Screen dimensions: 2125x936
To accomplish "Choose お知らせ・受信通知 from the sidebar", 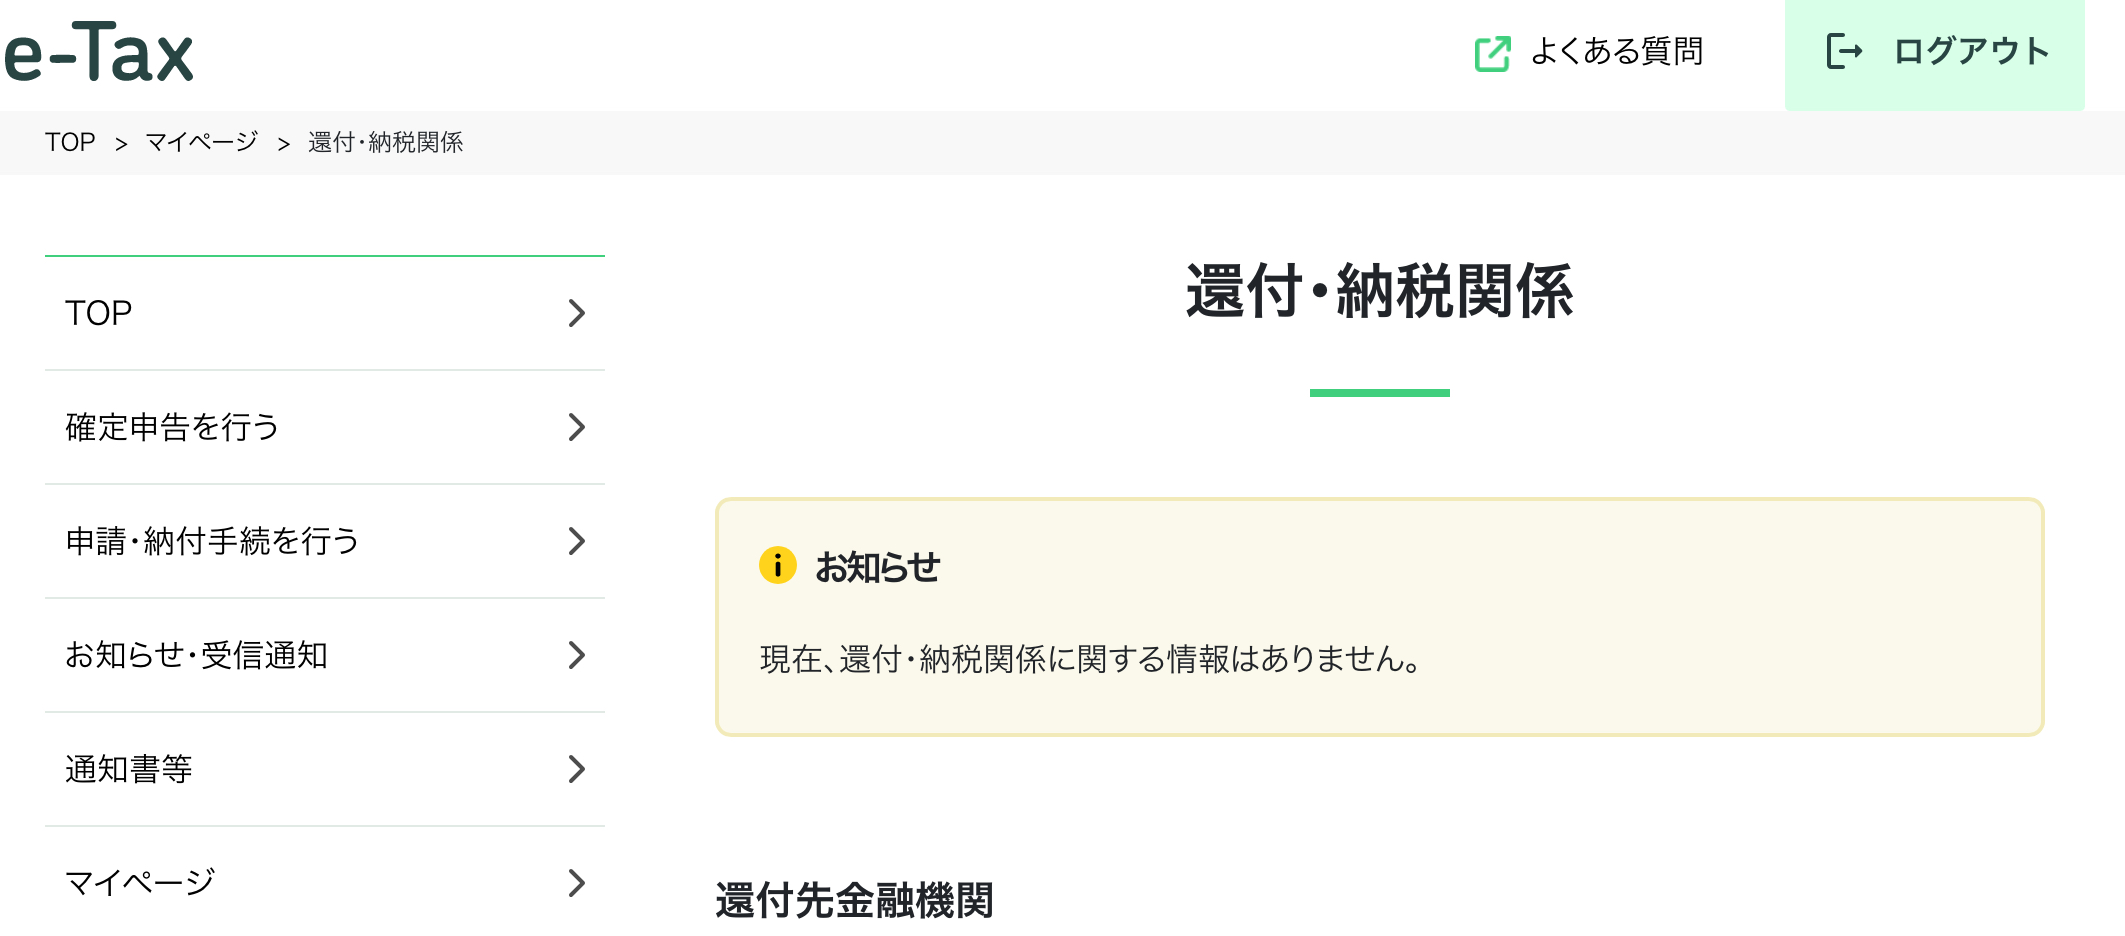I will point(197,655).
